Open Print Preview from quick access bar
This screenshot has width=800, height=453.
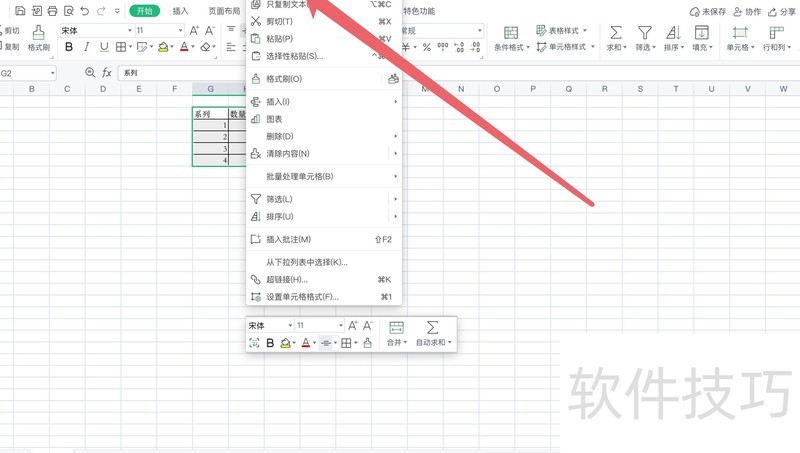(68, 11)
